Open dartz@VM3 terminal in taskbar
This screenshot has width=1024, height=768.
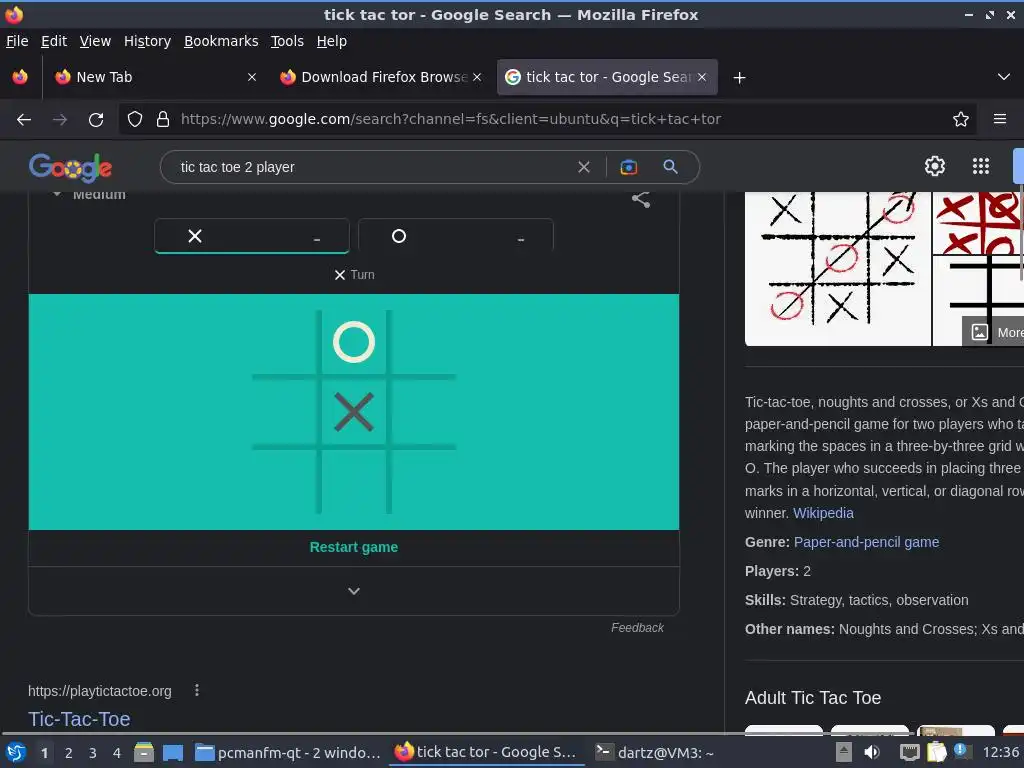654,752
